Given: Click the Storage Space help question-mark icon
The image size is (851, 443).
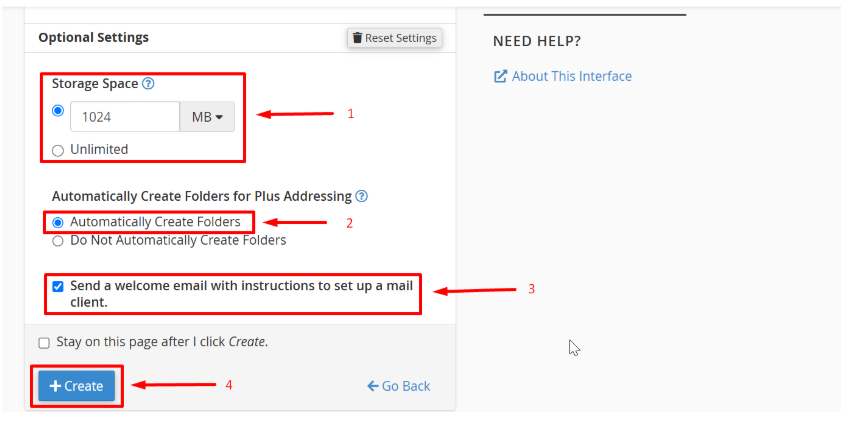Looking at the screenshot, I should point(148,84).
